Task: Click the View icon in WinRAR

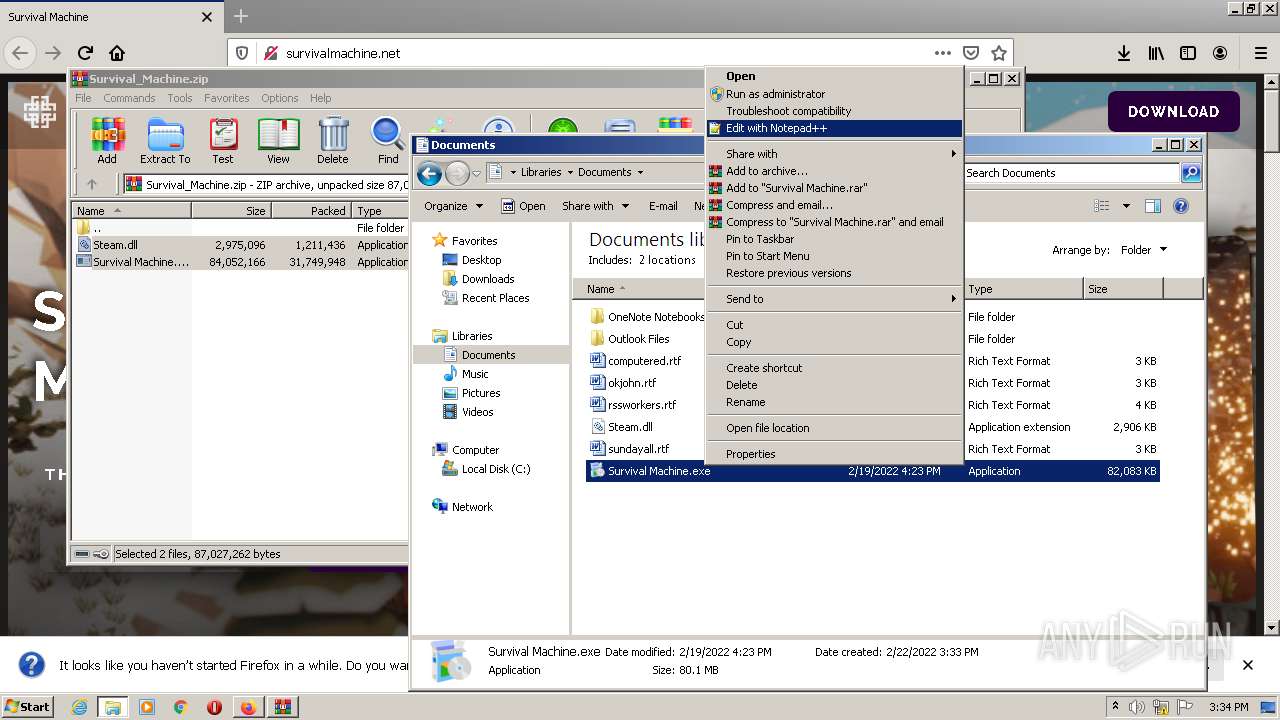Action: point(278,140)
